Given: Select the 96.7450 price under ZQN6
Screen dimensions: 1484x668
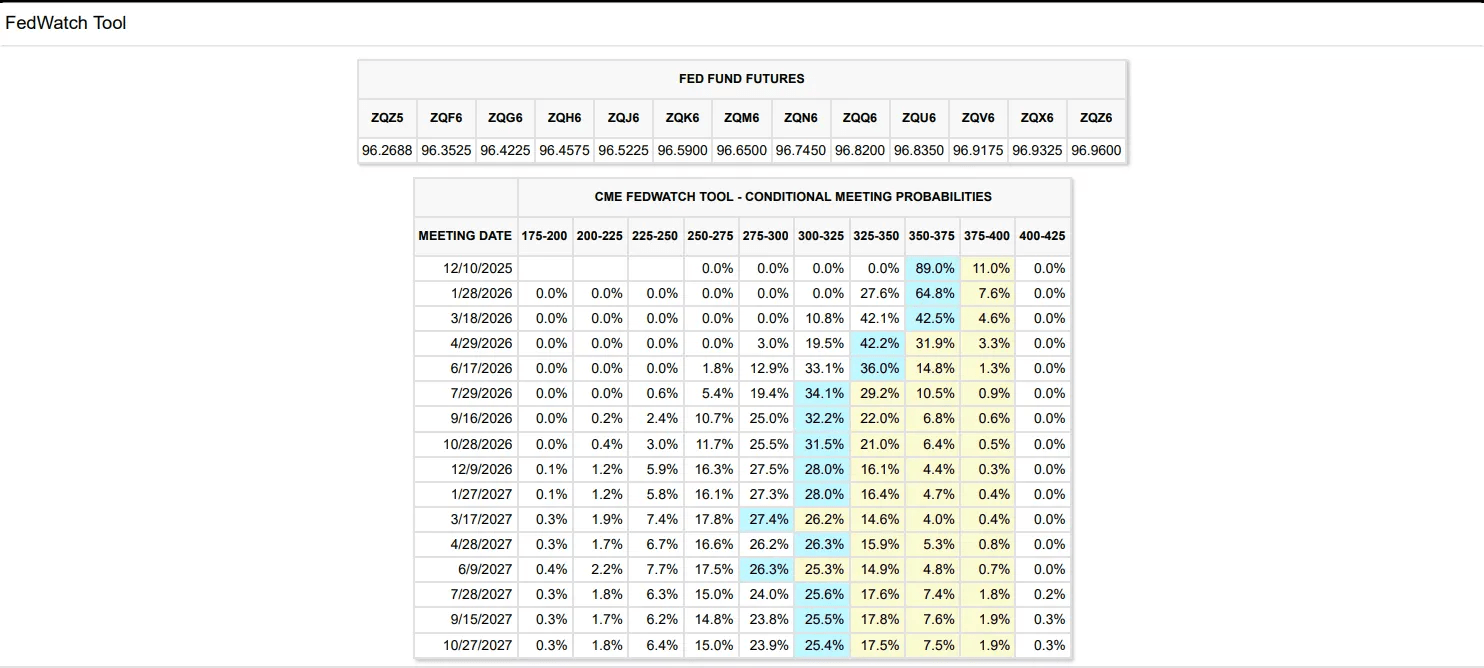Looking at the screenshot, I should click(800, 151).
